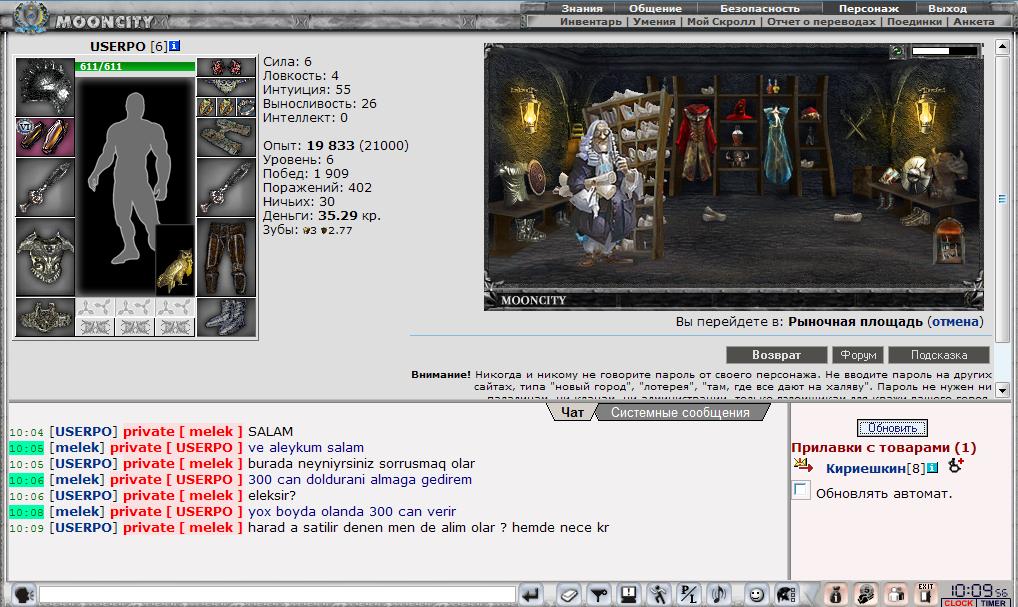Screen dimensions: 1018x607
Task: Click melek's name in the 10:08 message
Action: pos(77,512)
